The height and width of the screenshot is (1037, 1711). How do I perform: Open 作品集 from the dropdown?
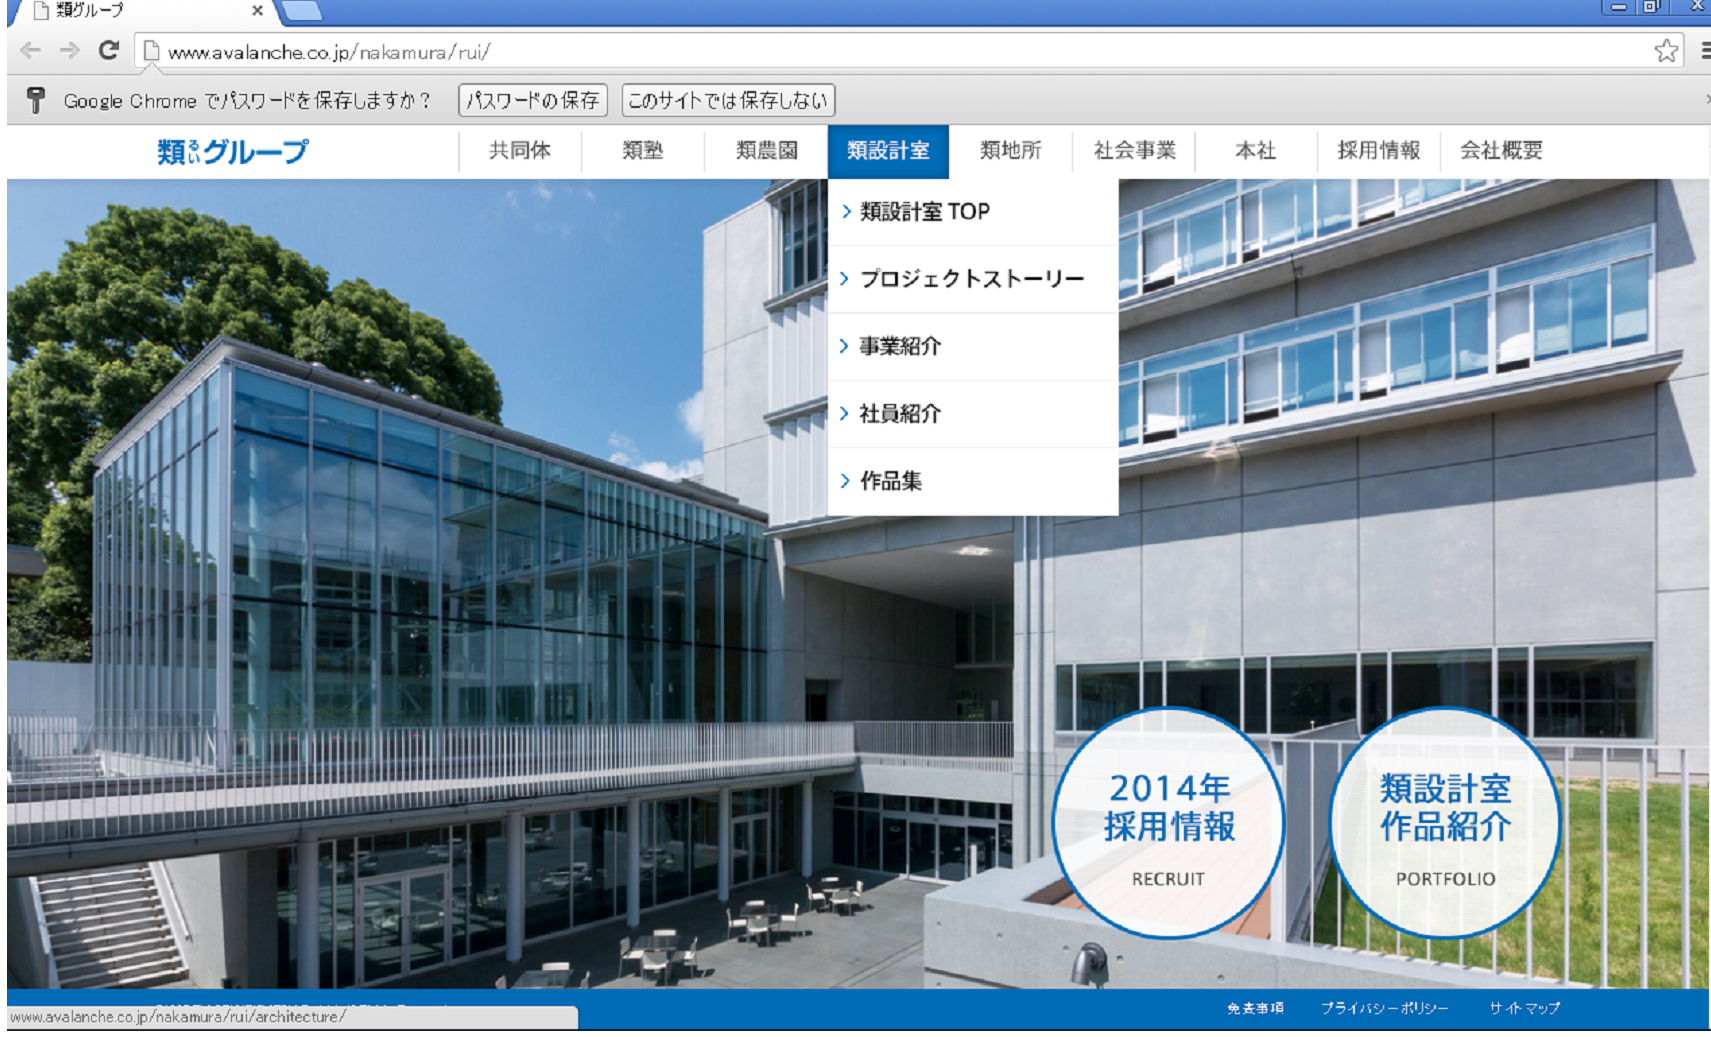[x=890, y=481]
